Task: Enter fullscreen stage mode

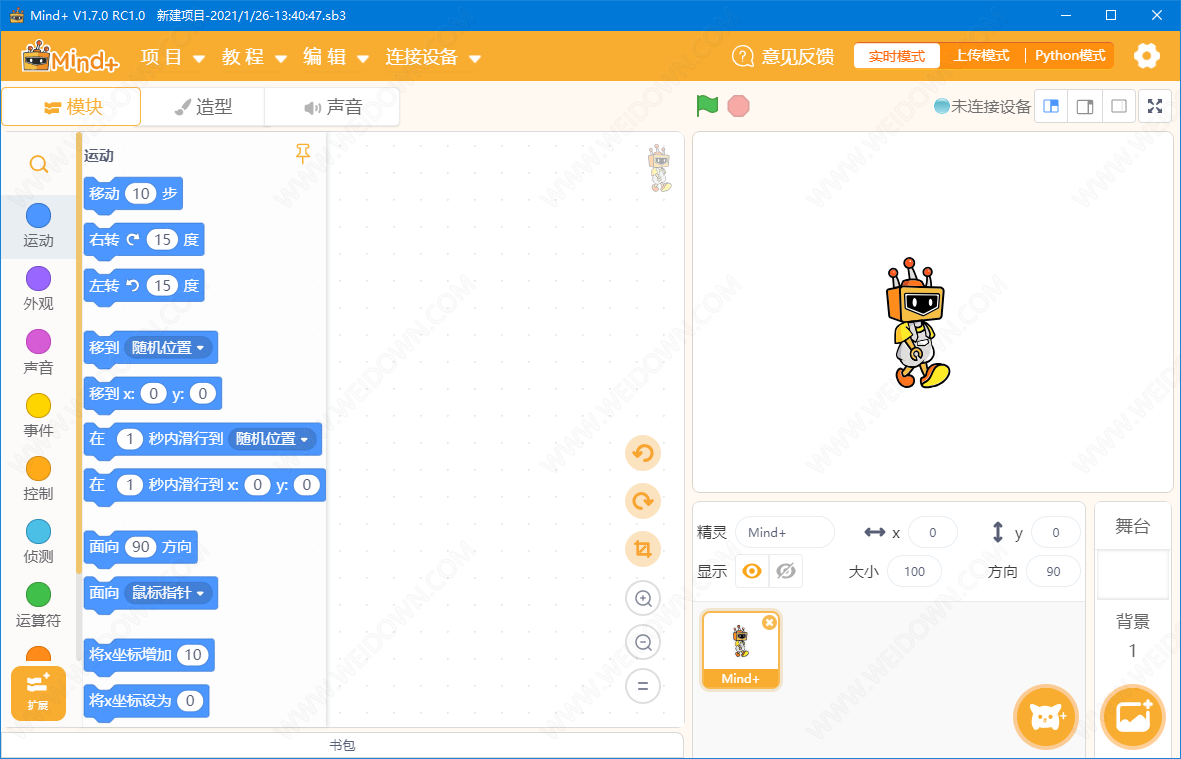Action: [x=1155, y=106]
